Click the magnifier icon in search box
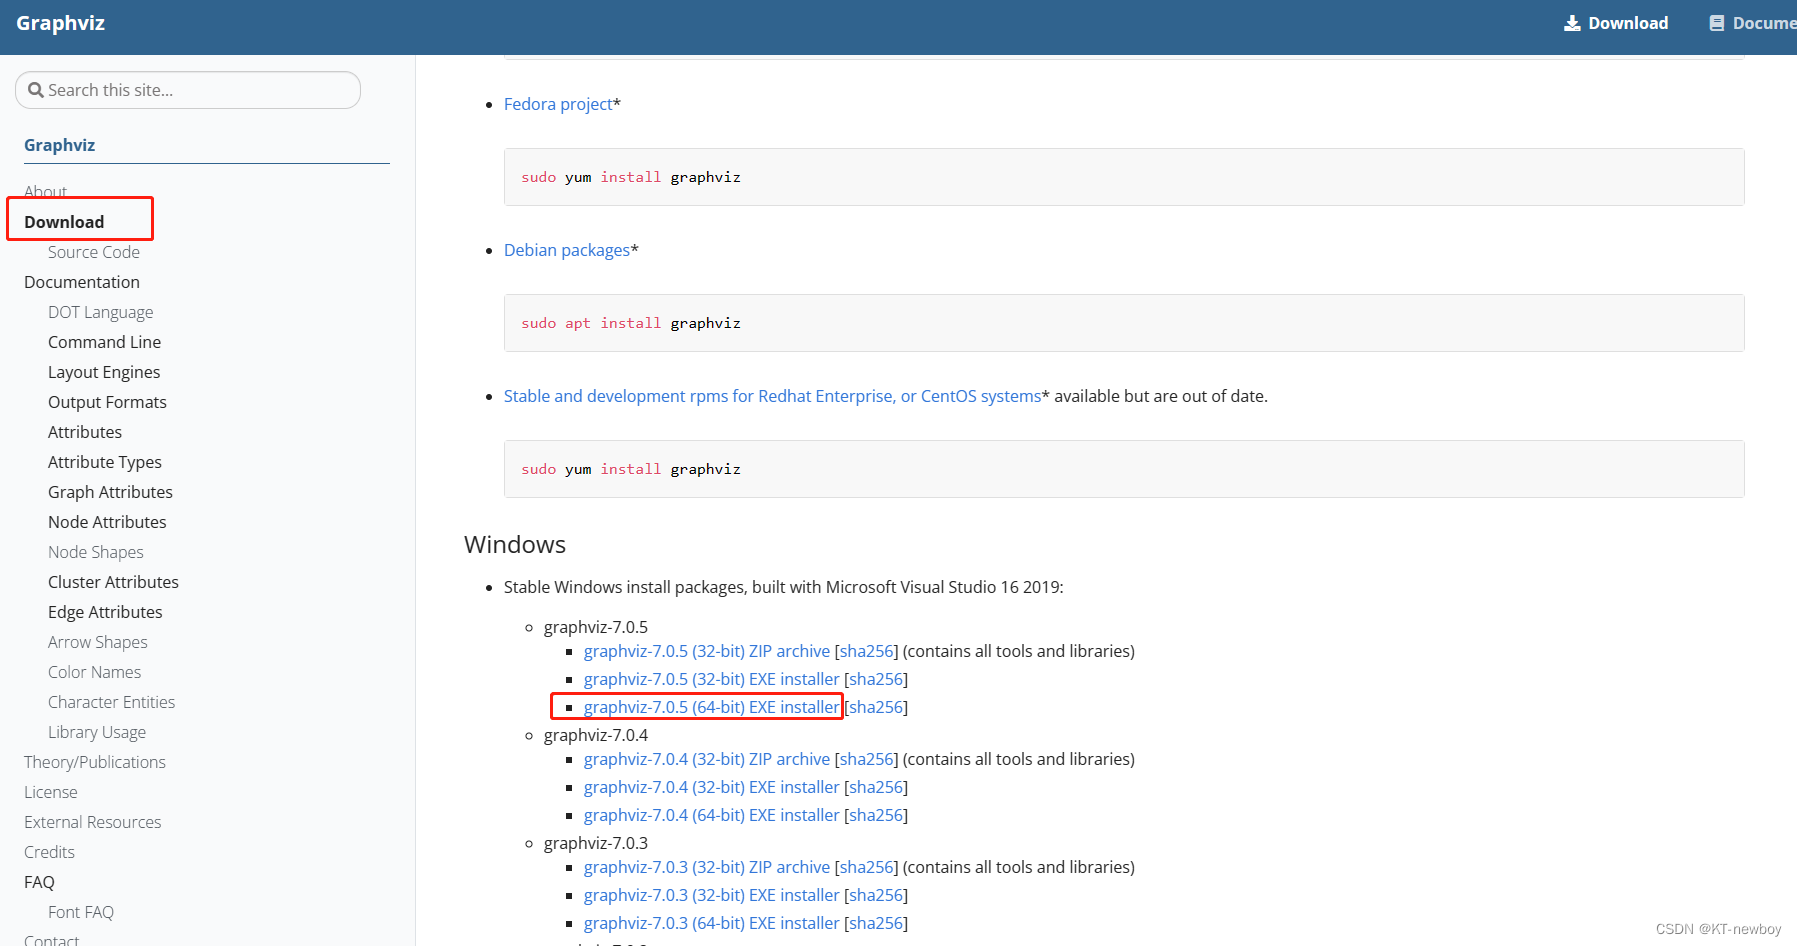Viewport: 1797px width, 946px height. coord(36,90)
